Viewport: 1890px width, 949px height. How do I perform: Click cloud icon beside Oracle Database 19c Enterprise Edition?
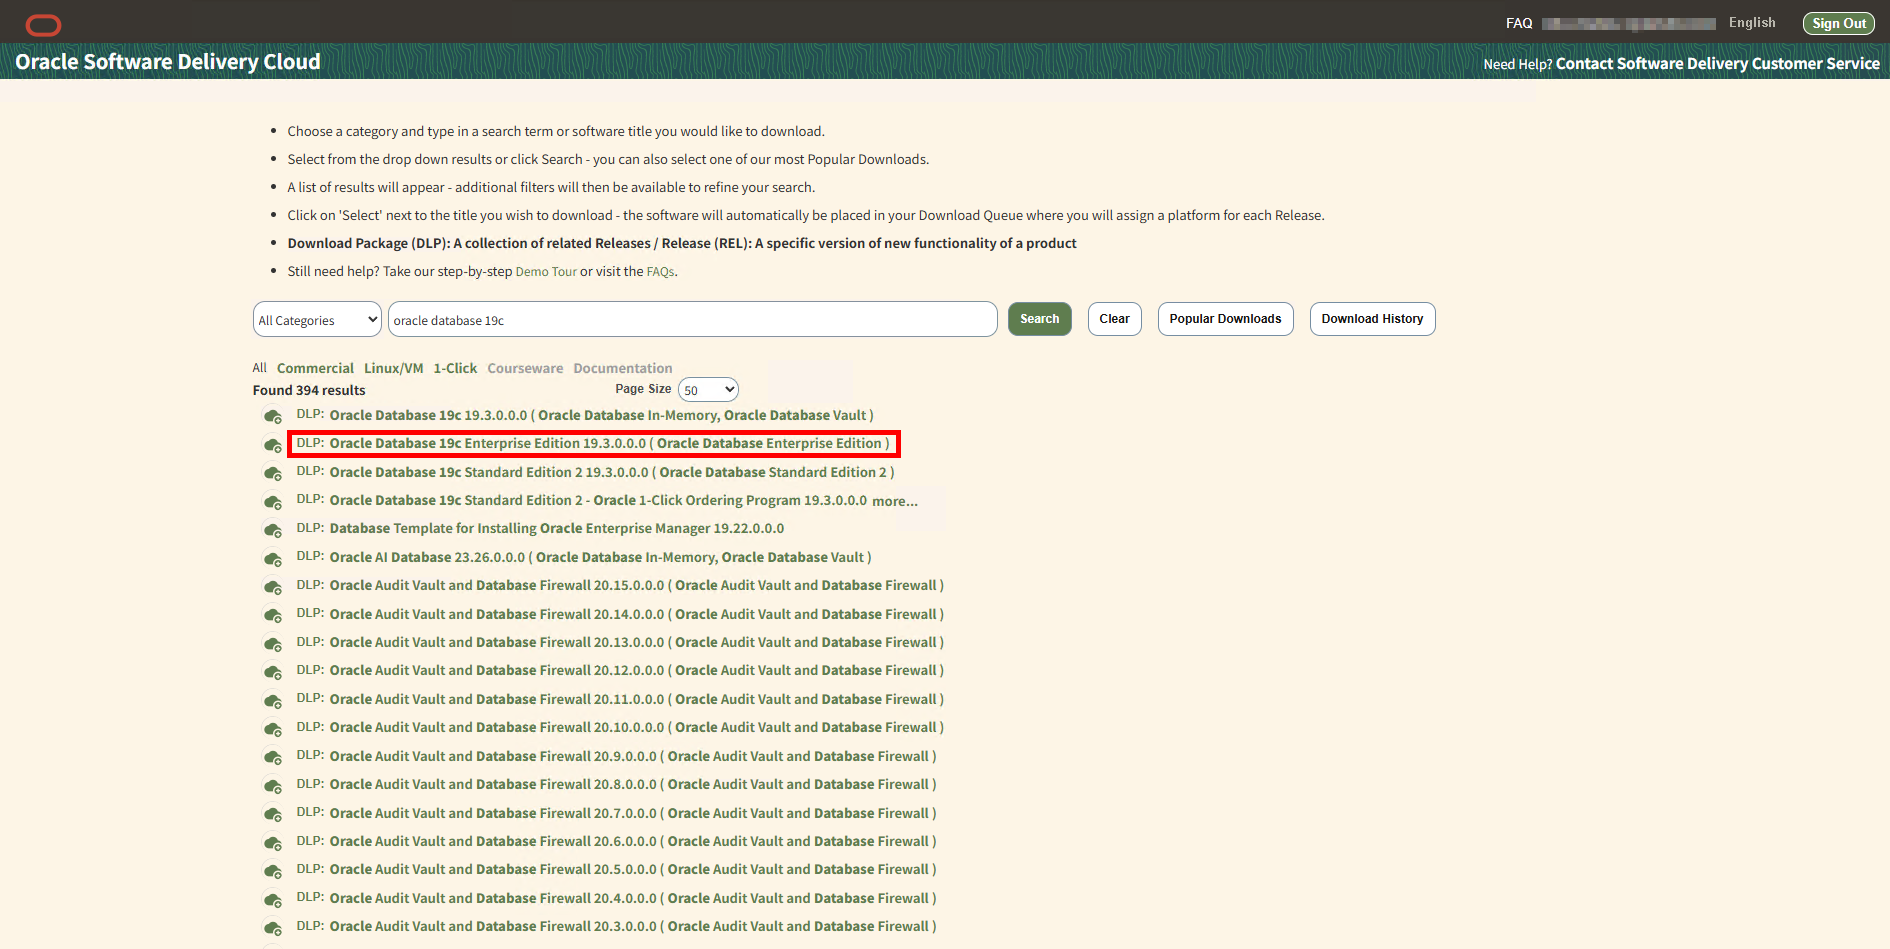point(272,444)
